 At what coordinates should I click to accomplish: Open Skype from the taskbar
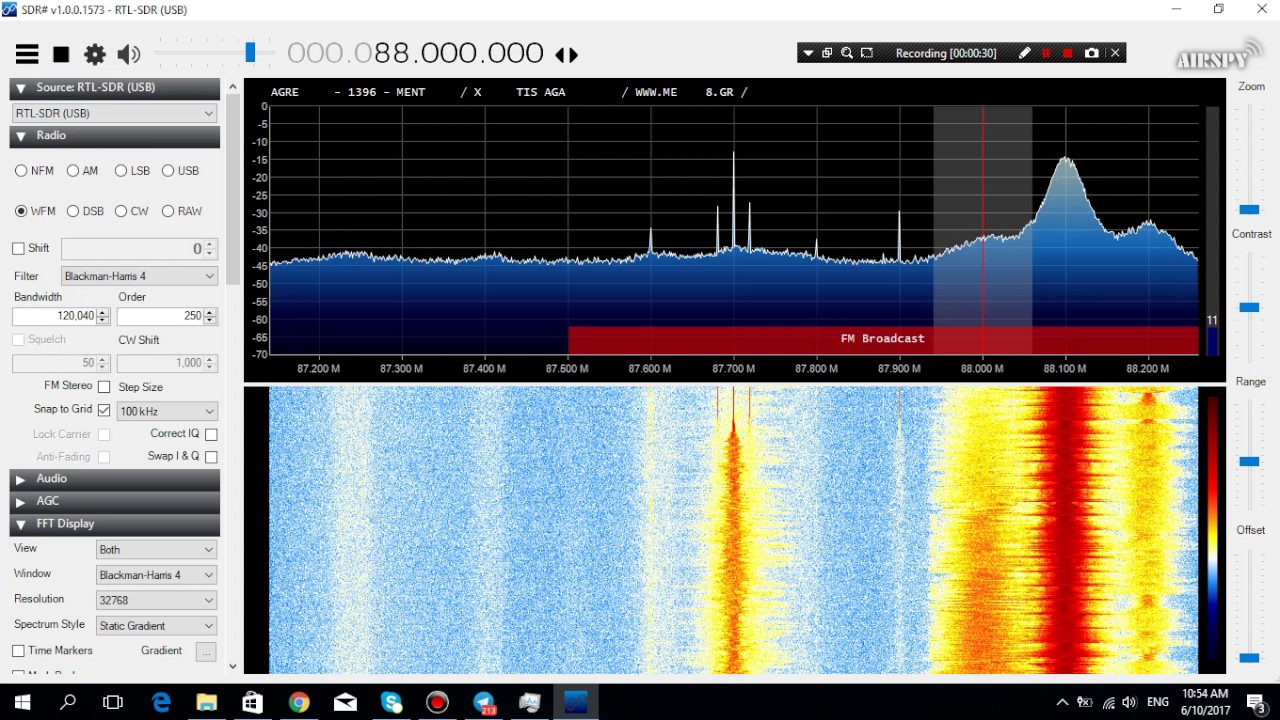391,702
